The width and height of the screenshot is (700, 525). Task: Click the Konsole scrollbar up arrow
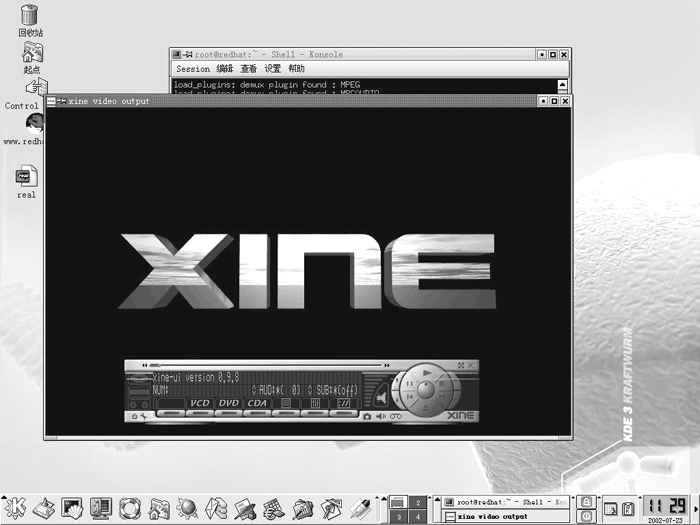pyautogui.click(x=562, y=85)
